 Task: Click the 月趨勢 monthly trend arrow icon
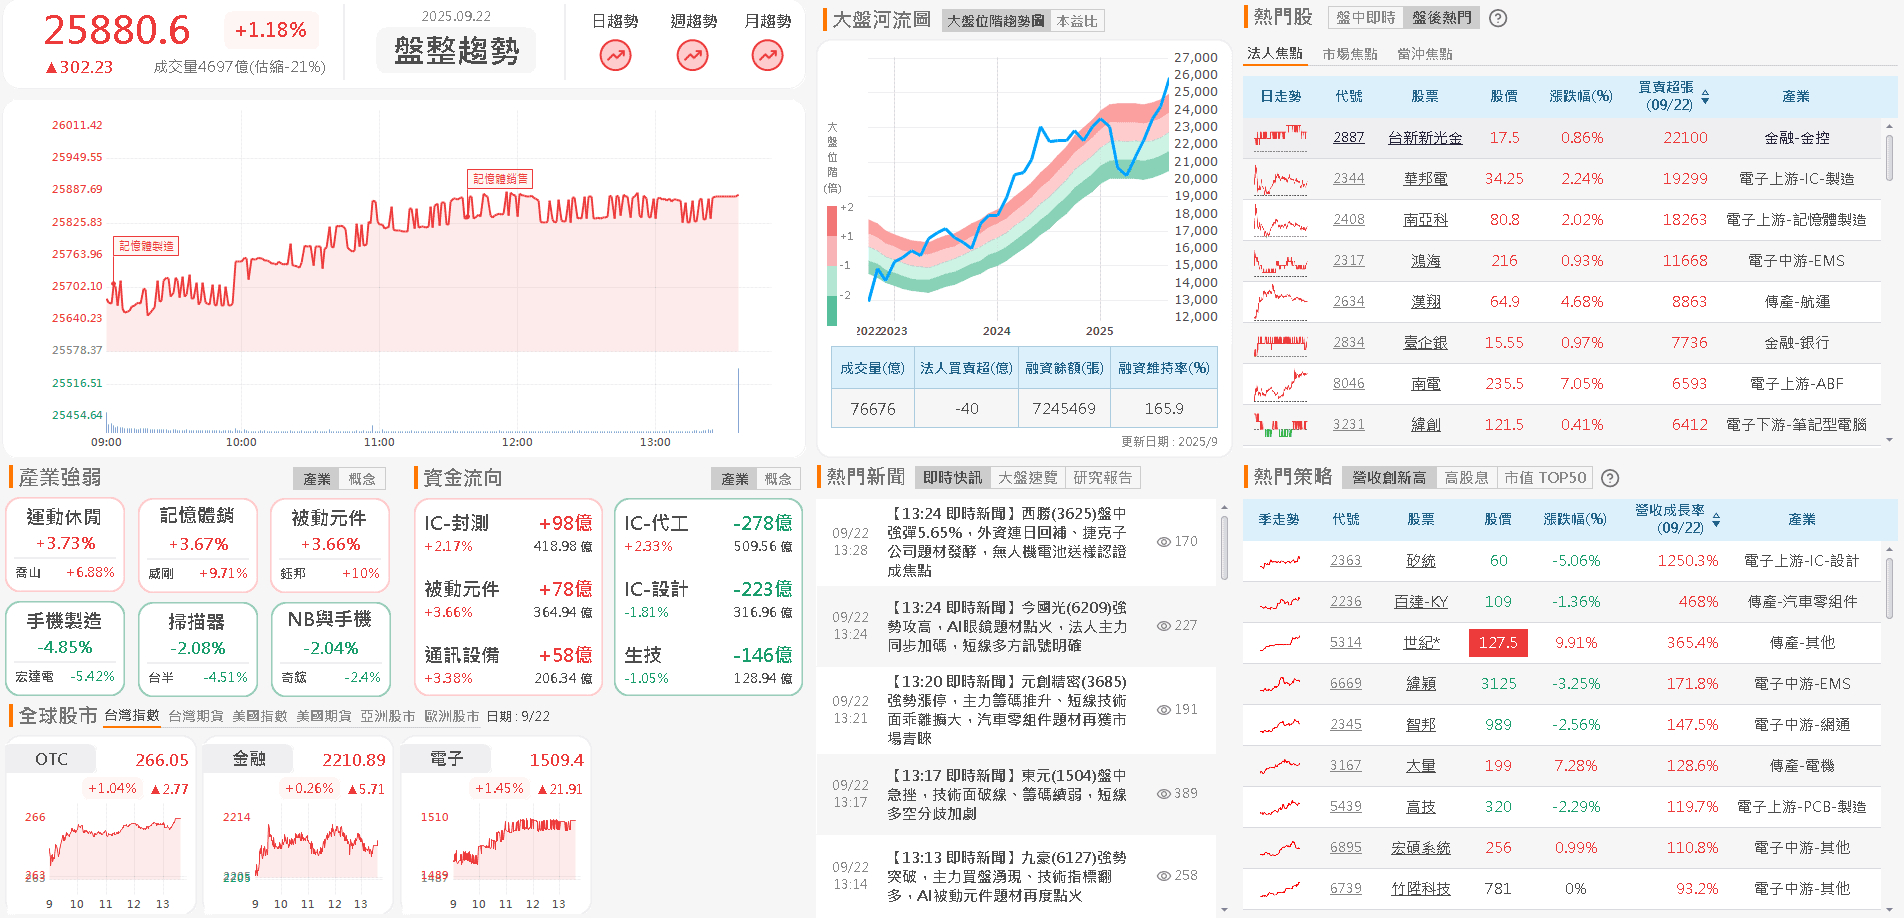768,56
